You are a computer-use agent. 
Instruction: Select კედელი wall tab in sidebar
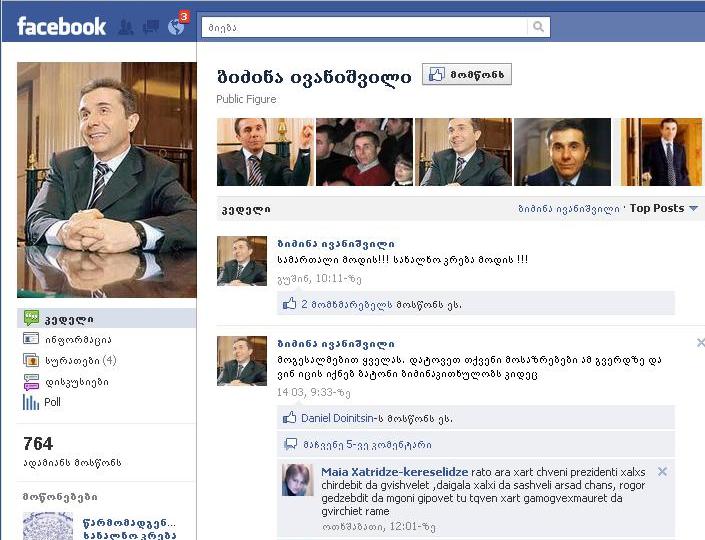click(107, 318)
